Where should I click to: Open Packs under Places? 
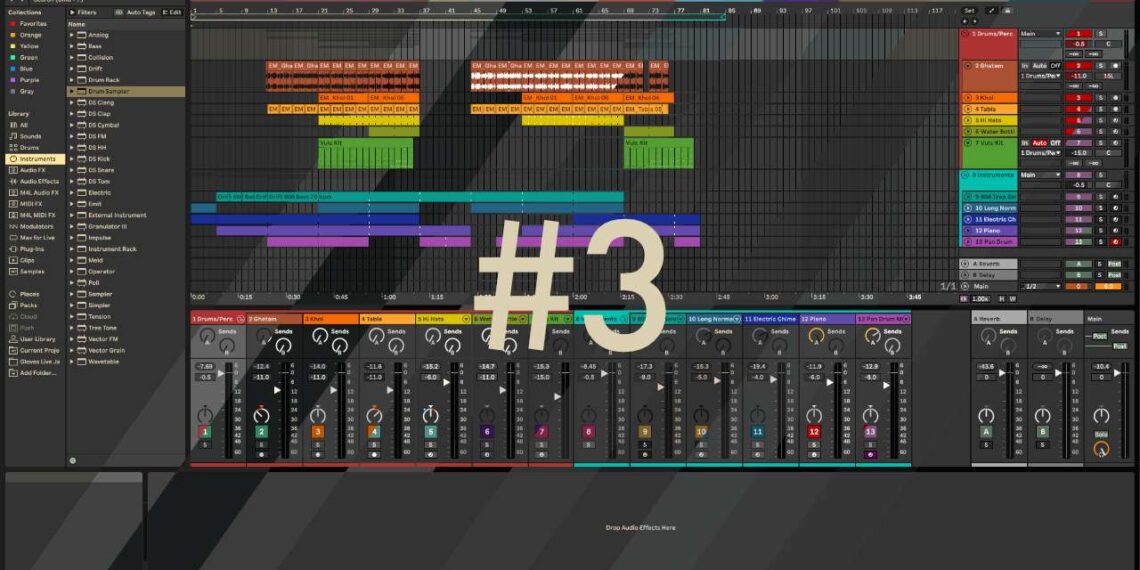point(28,305)
